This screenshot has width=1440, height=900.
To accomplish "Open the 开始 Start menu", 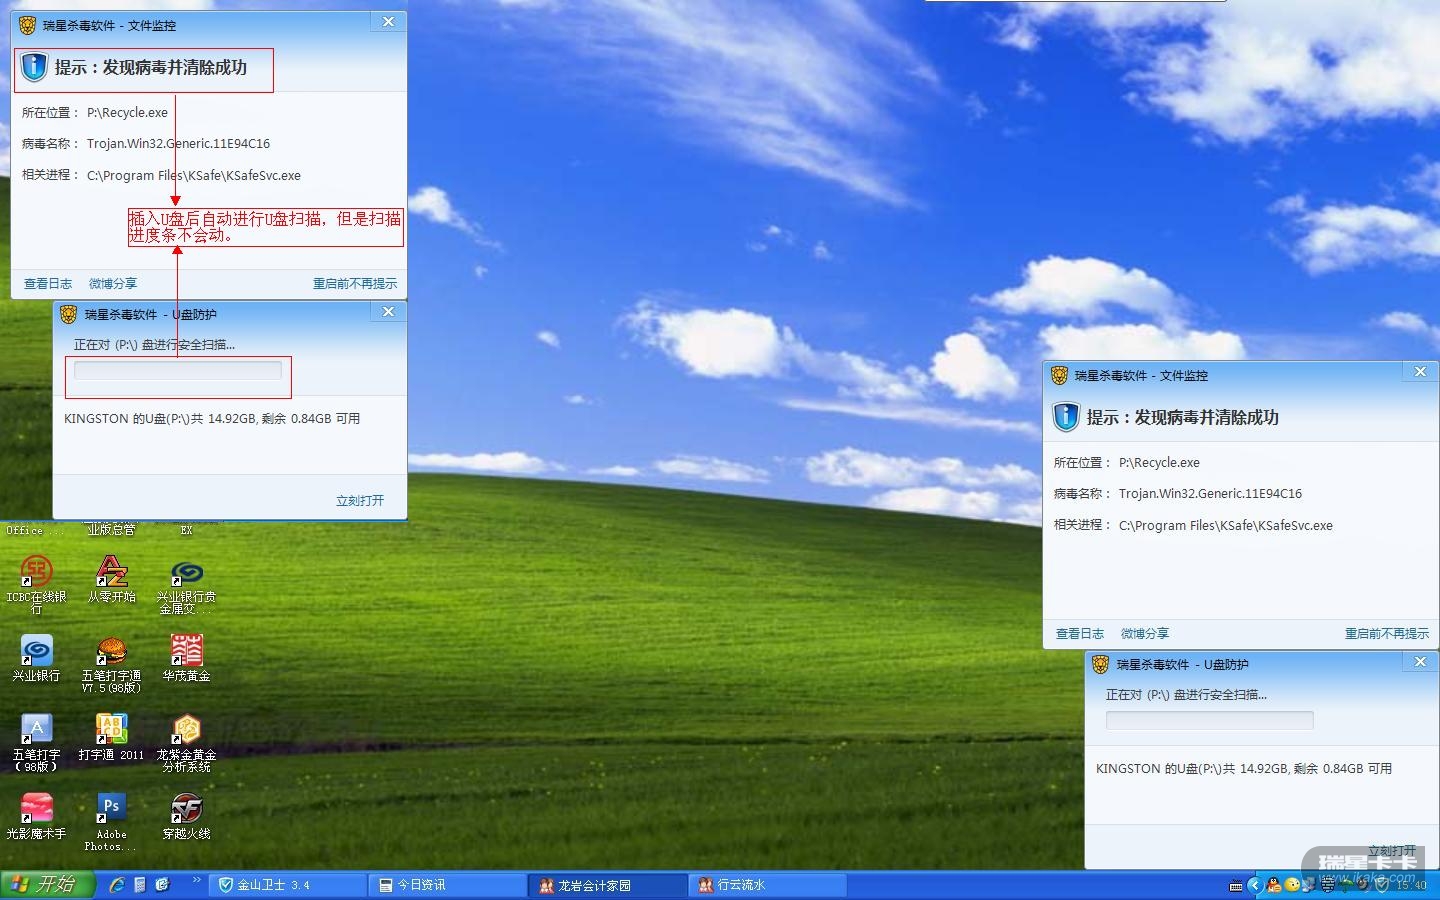I will (47, 885).
